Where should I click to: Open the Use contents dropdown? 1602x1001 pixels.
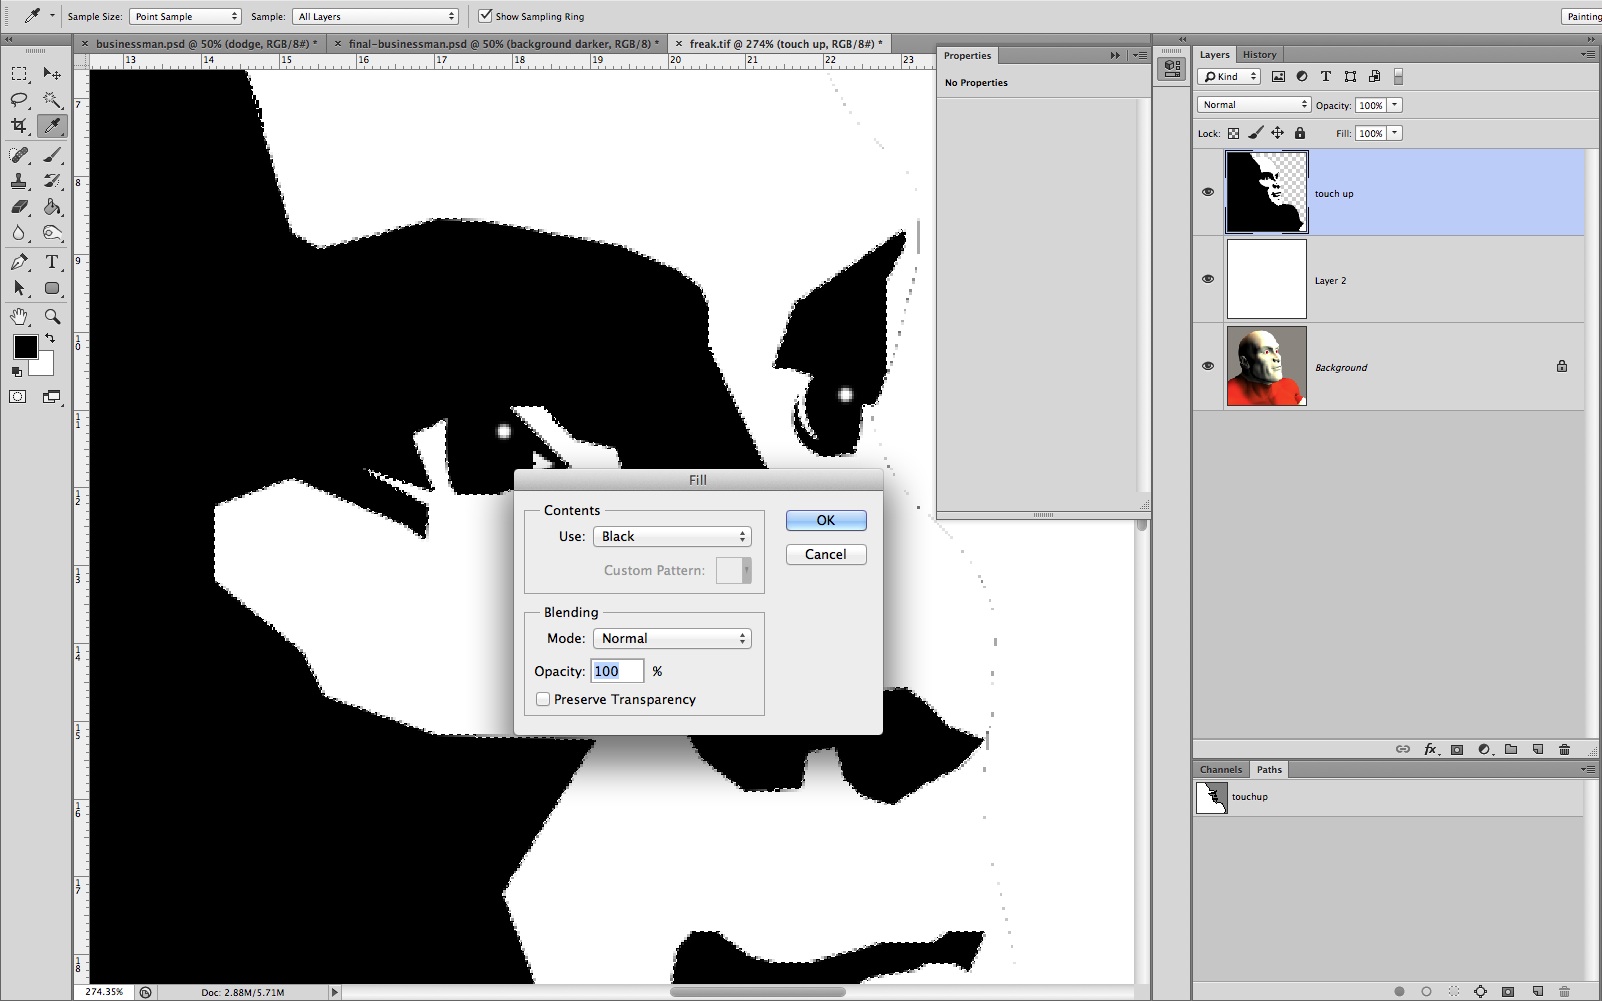(671, 536)
